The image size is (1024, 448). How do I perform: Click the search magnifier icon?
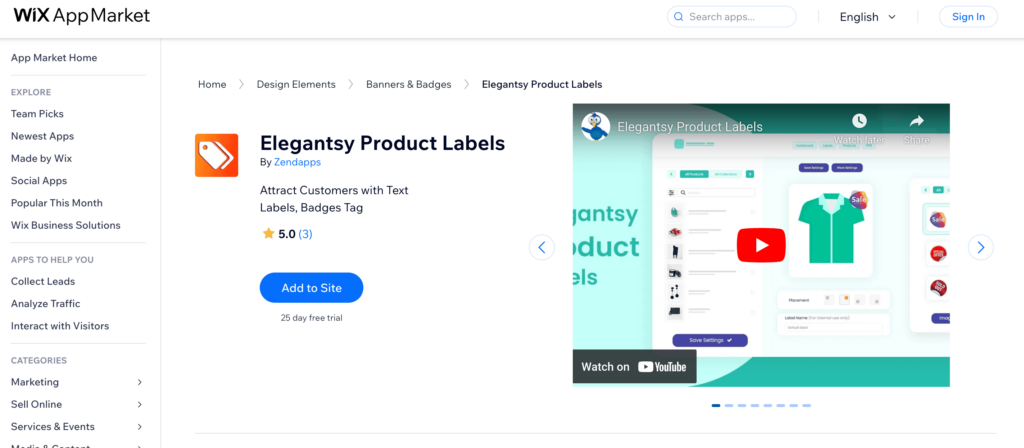point(679,17)
